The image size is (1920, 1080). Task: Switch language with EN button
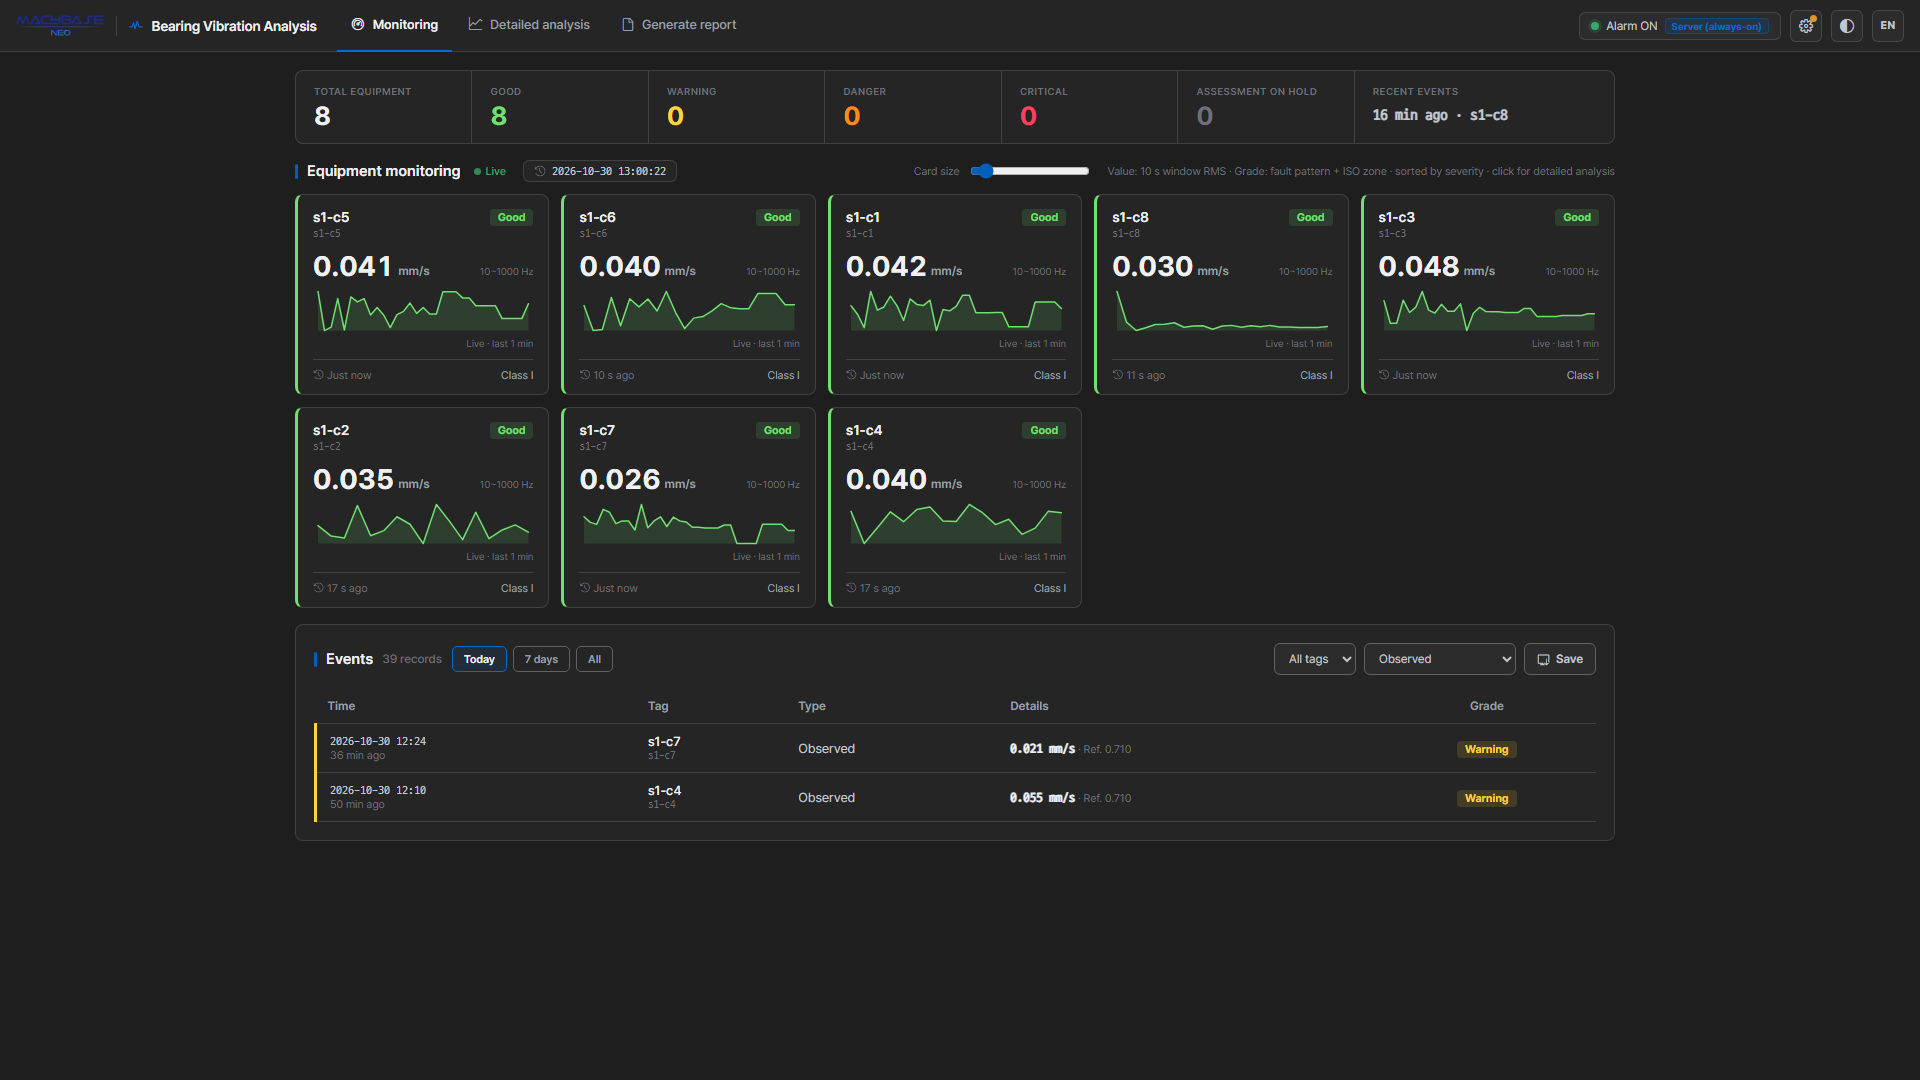(1888, 26)
